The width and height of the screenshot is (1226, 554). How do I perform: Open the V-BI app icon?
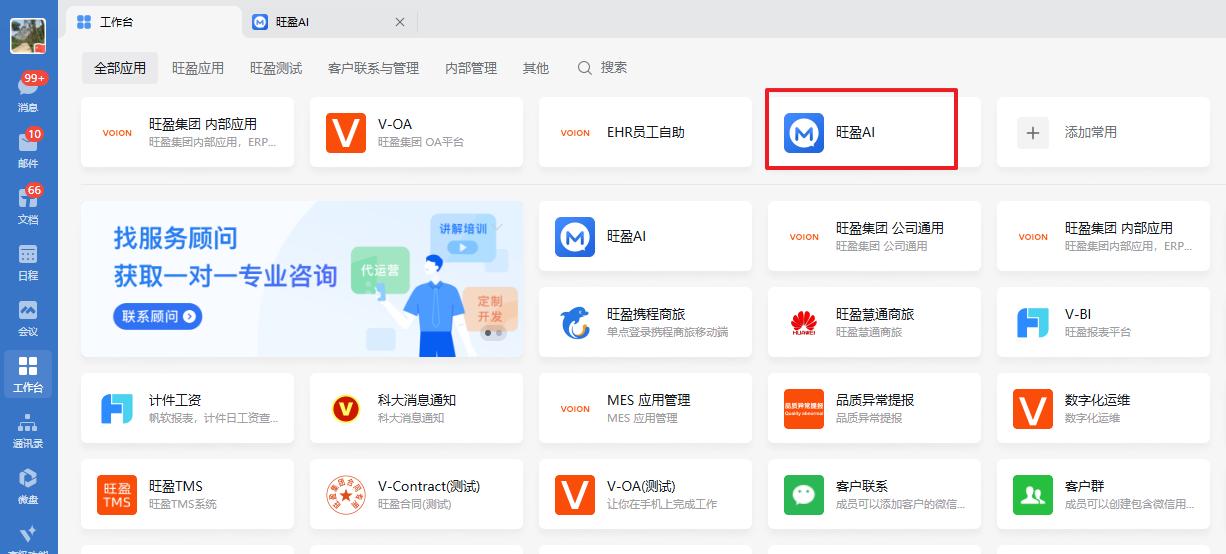coord(1033,323)
